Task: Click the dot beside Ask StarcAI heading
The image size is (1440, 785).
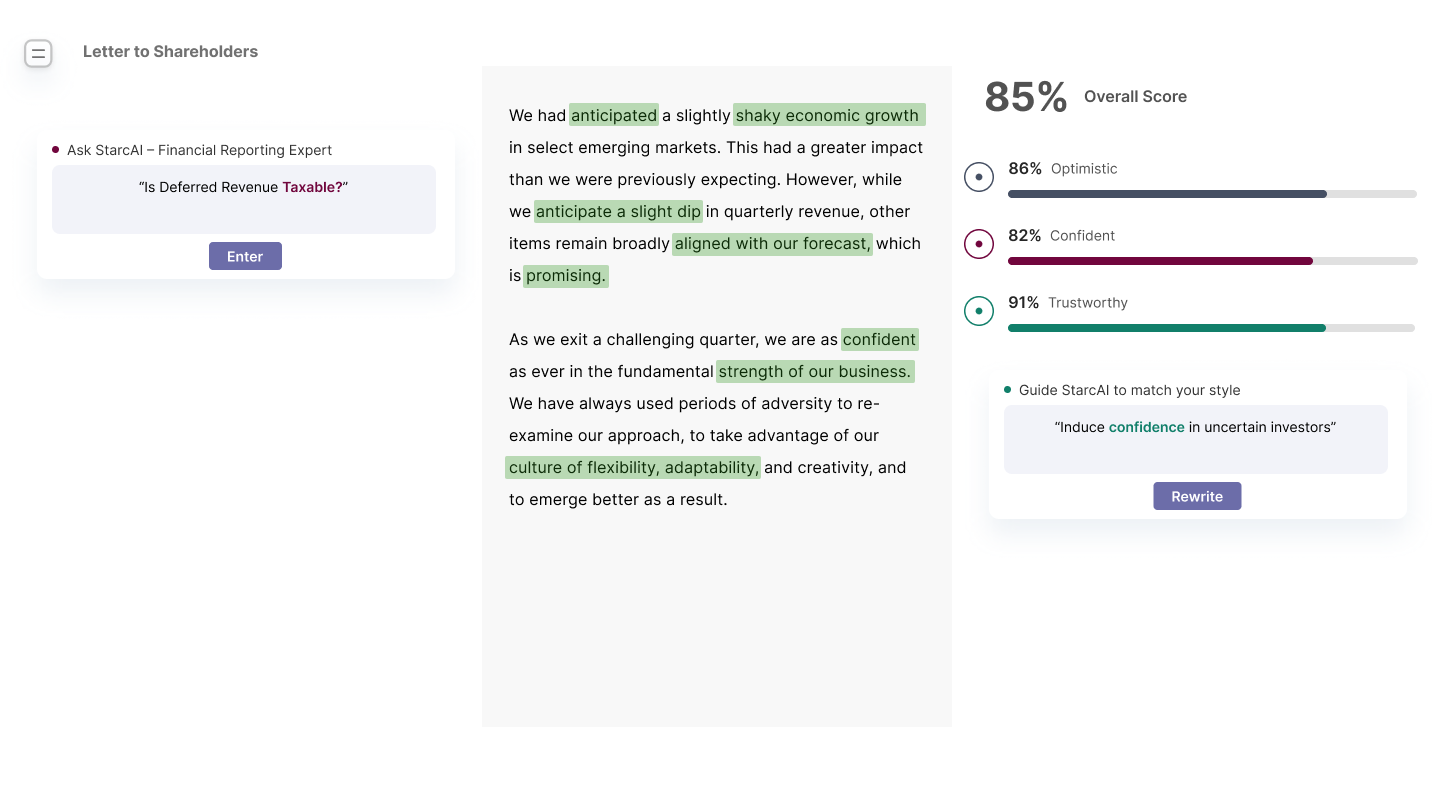Action: 56,150
